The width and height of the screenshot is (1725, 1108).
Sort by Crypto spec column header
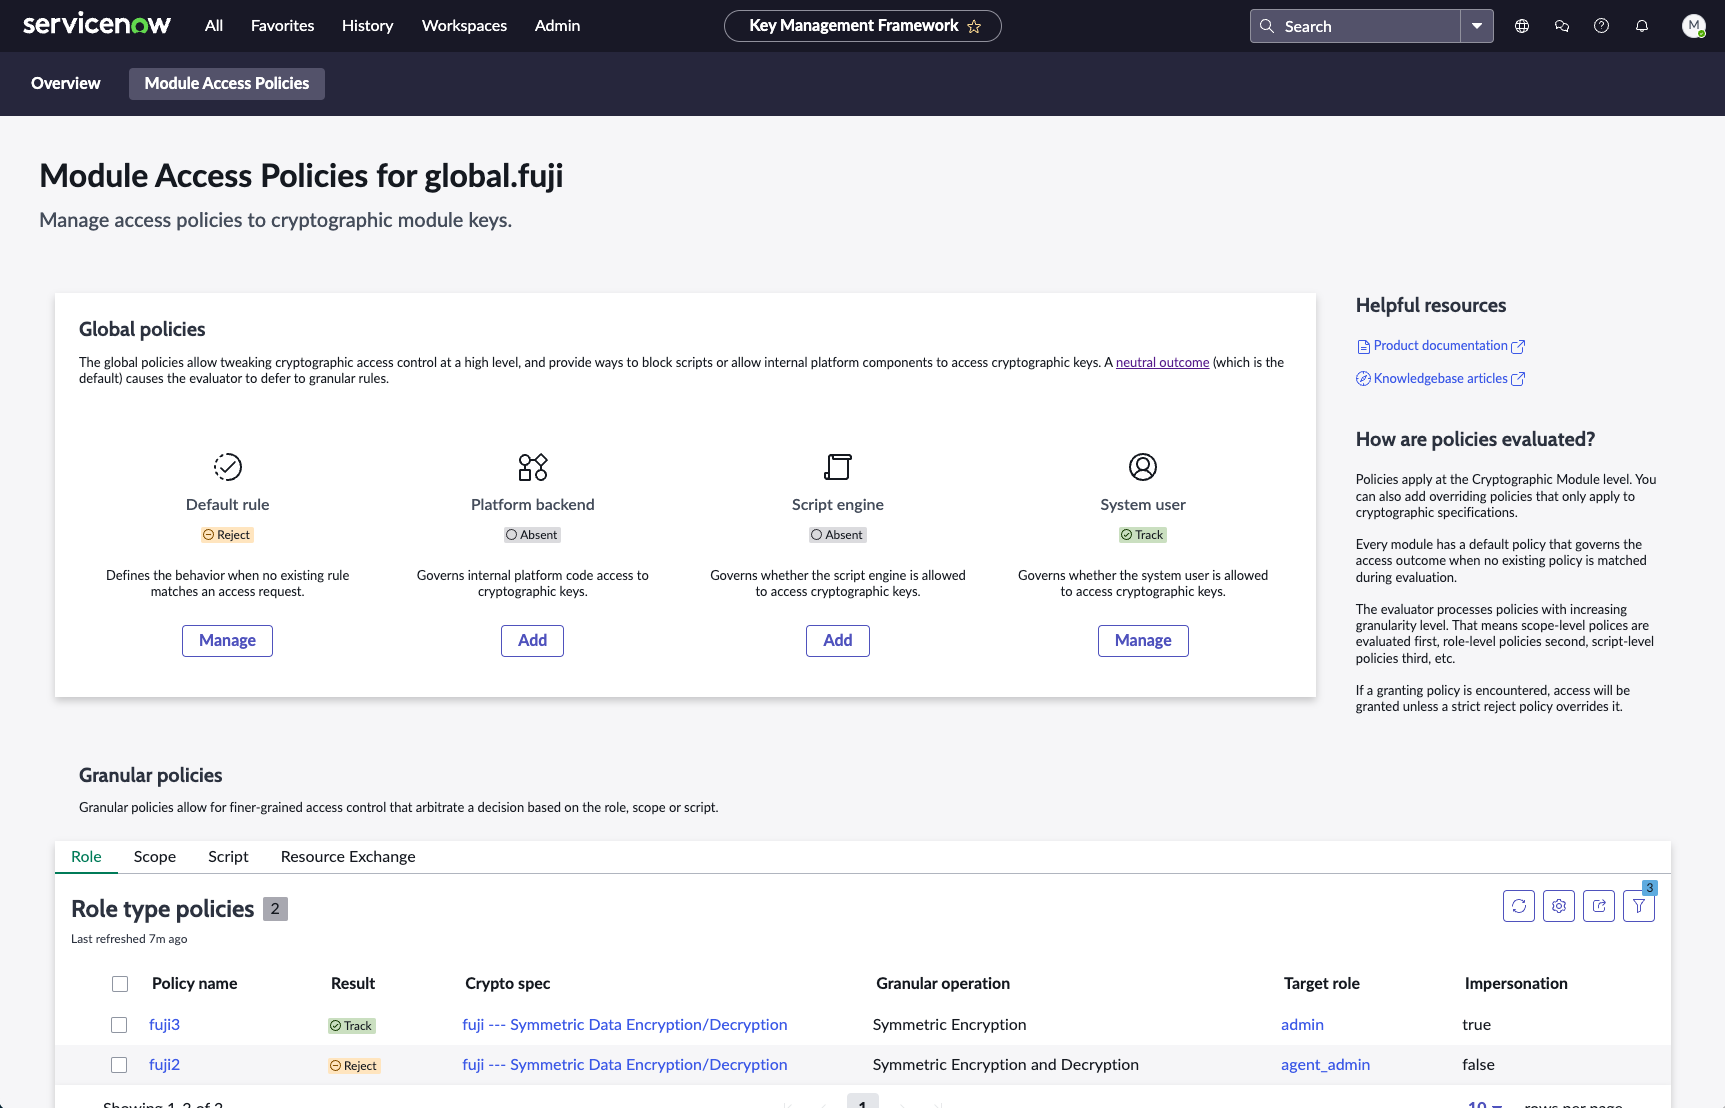click(507, 984)
